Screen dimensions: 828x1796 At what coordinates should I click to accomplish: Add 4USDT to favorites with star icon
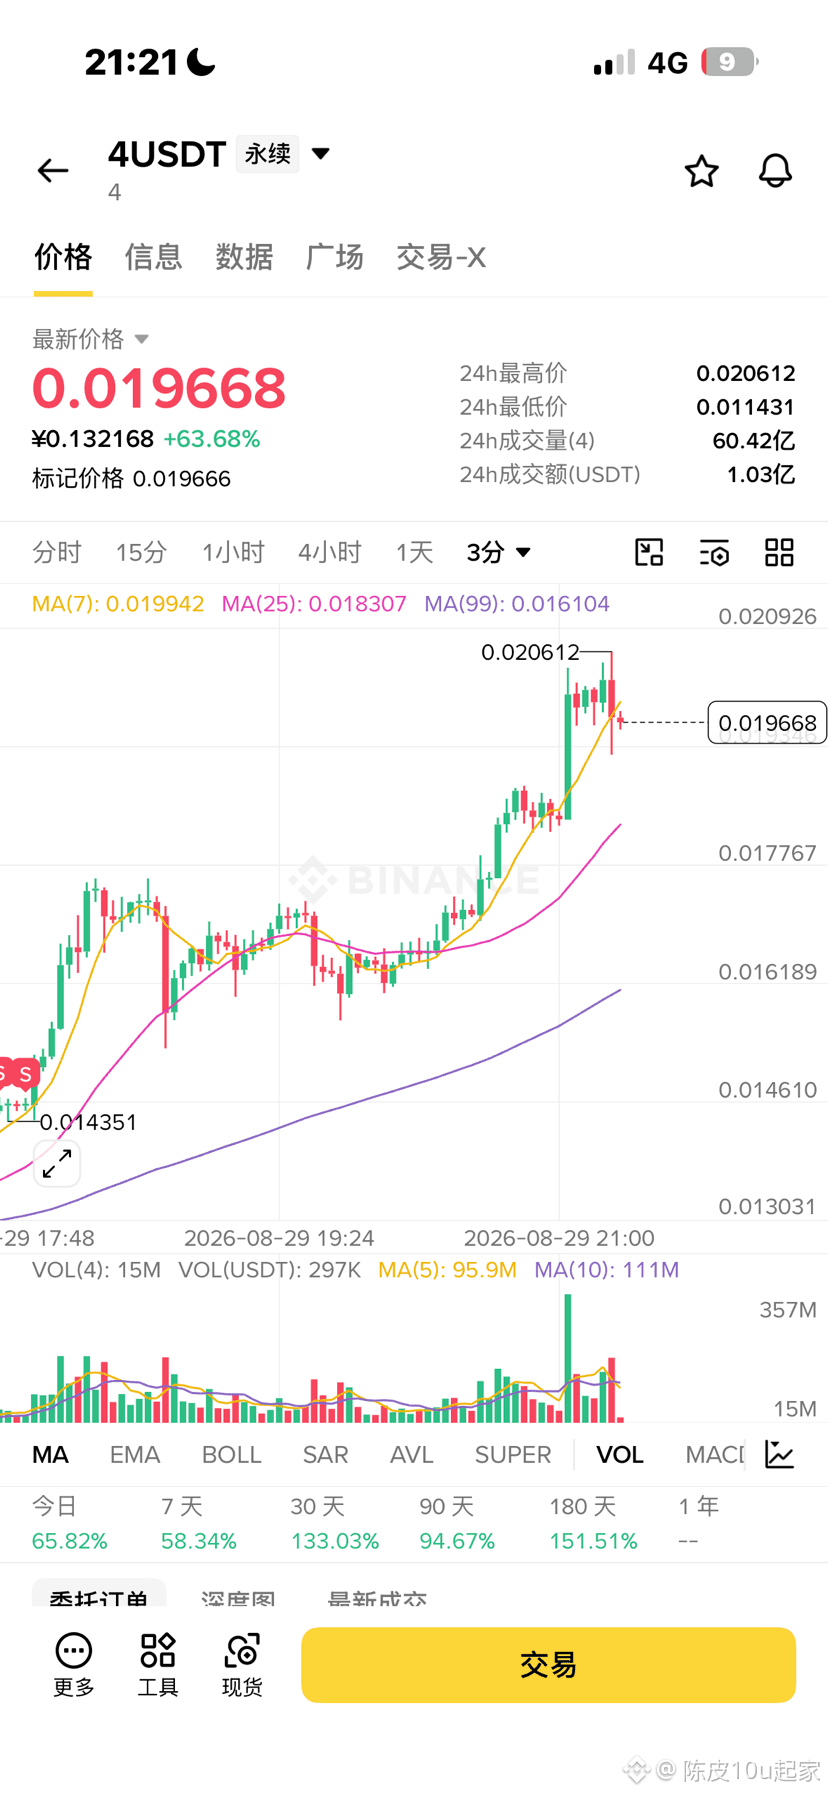click(x=701, y=171)
